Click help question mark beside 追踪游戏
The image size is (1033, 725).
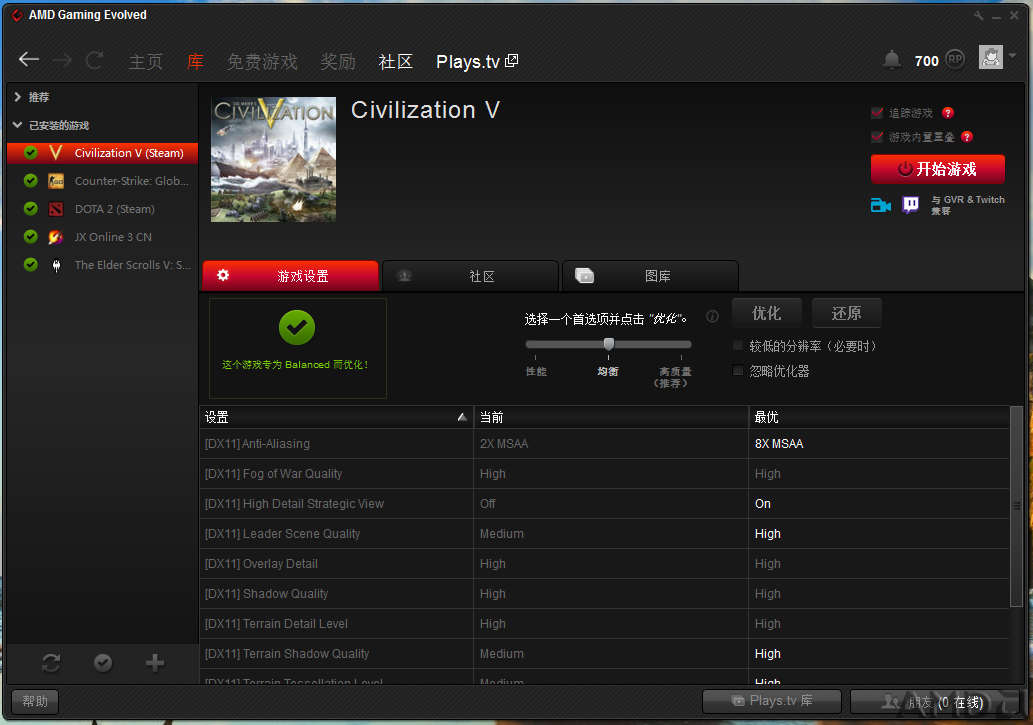[947, 113]
